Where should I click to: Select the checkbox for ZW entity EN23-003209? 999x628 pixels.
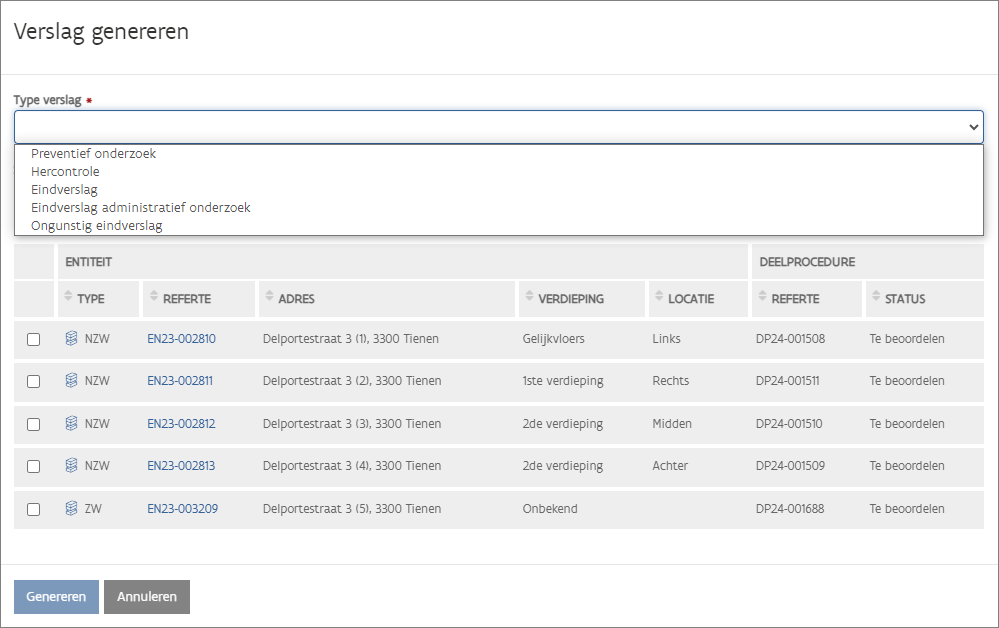[33, 509]
